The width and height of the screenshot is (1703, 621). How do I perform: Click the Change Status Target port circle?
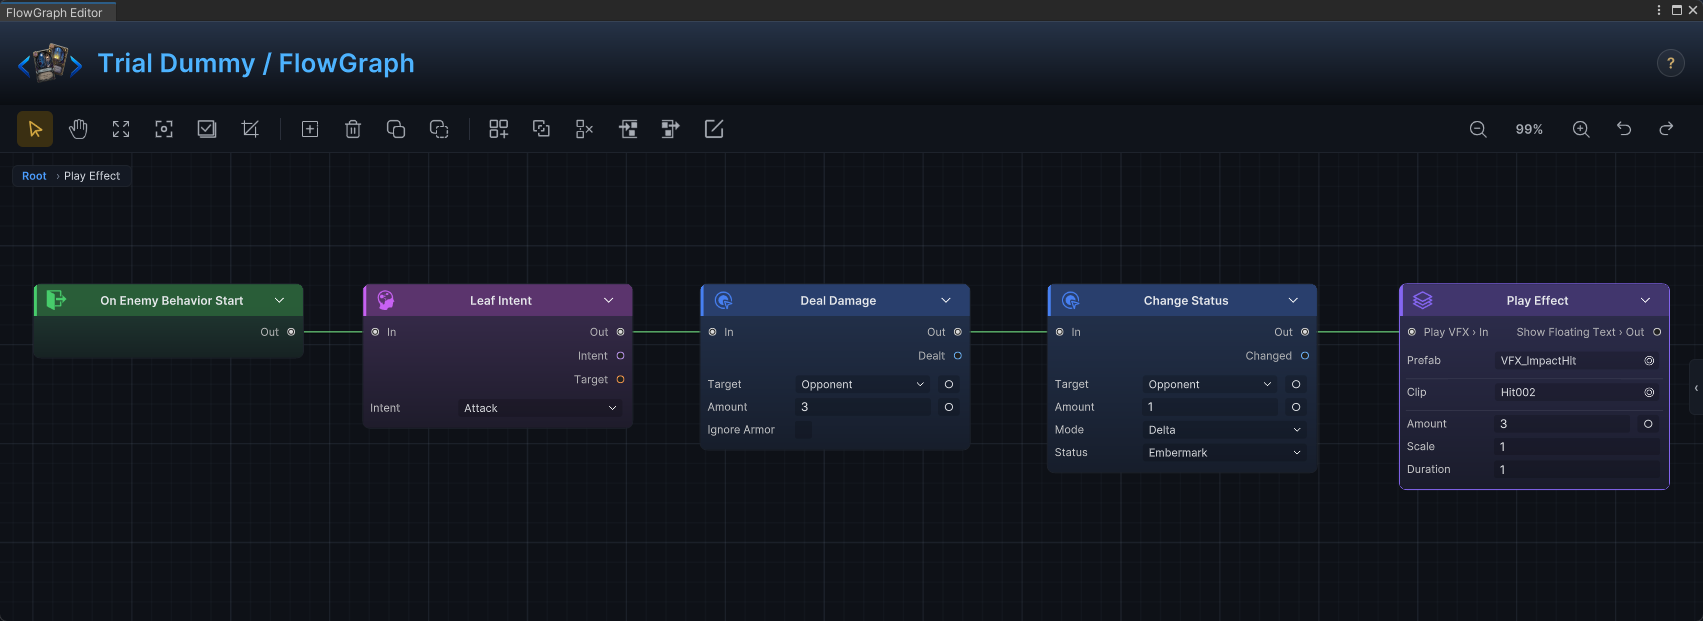pyautogui.click(x=1296, y=384)
